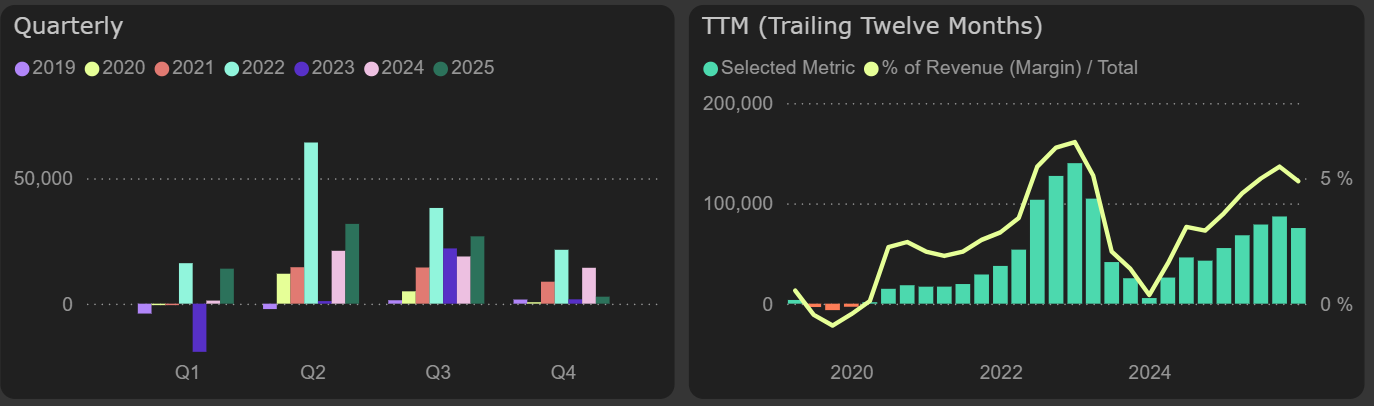Image resolution: width=1374 pixels, height=406 pixels.
Task: Toggle the 2019 series in the Quarterly legend
Action: tap(23, 68)
